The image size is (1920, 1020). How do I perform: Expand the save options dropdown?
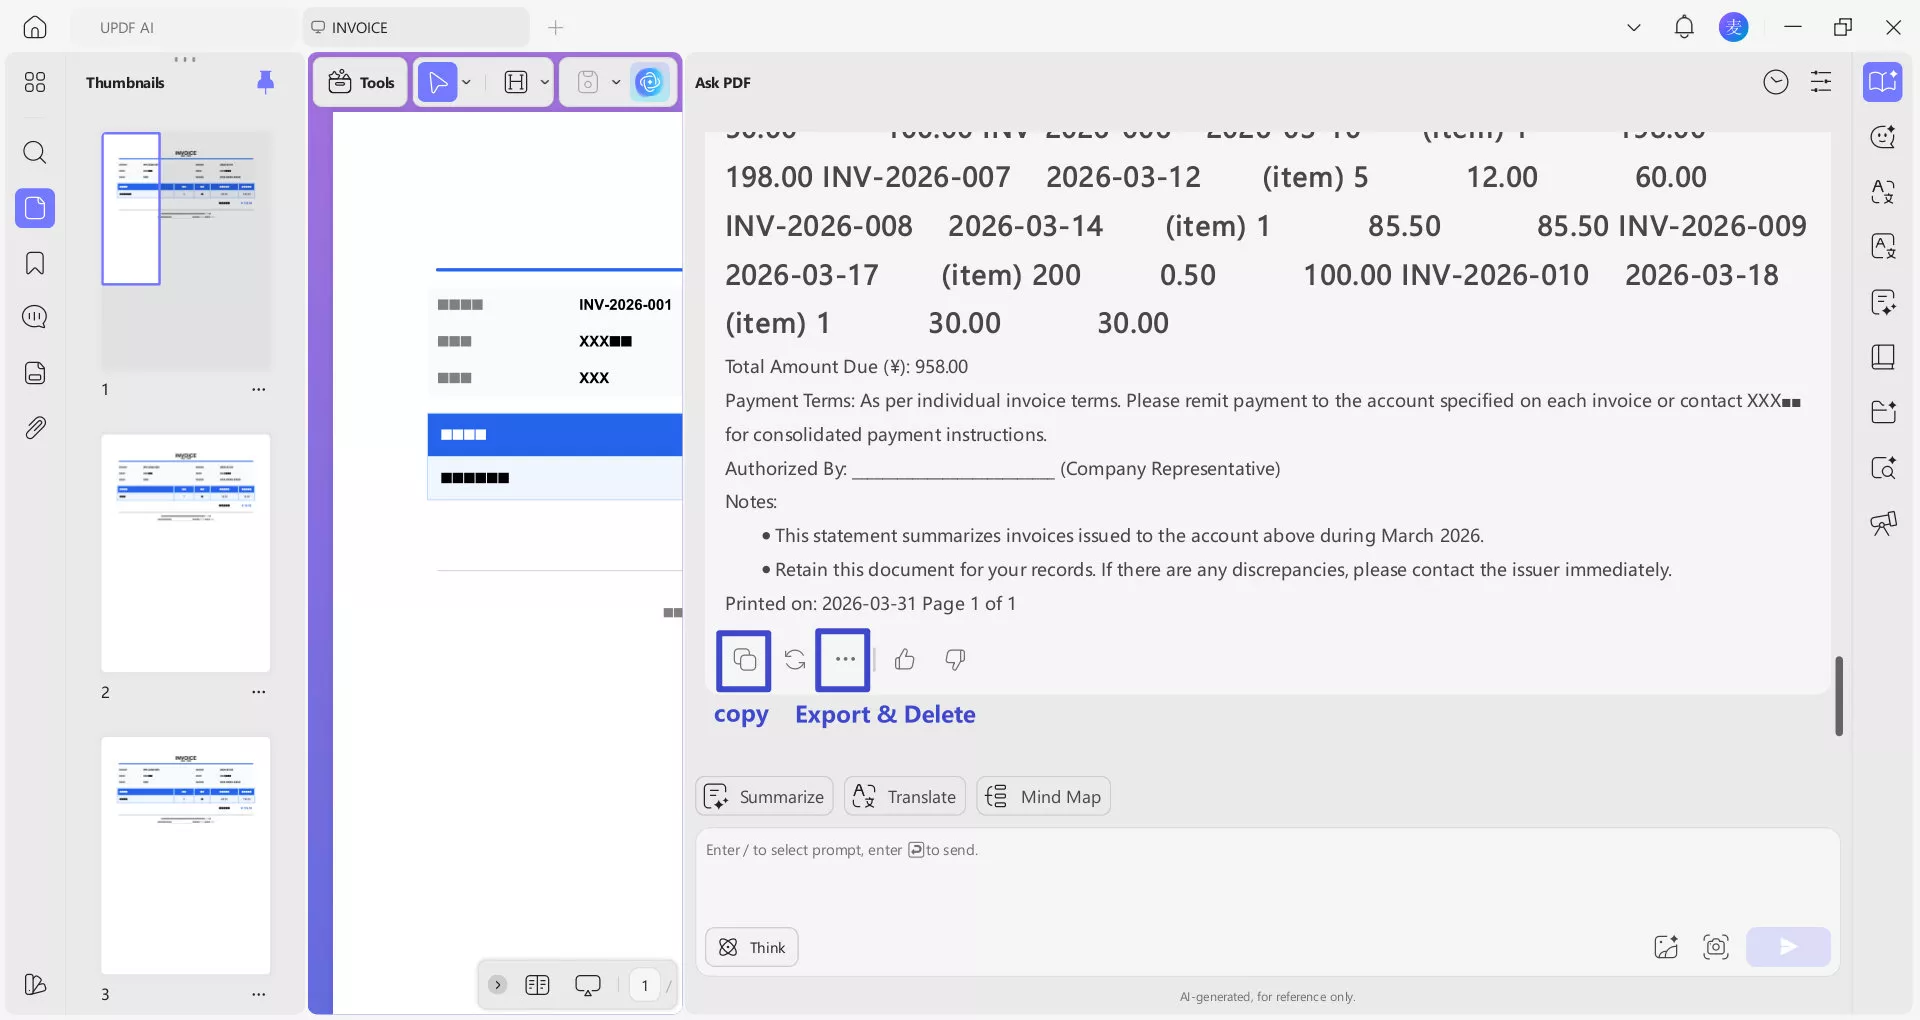coord(616,82)
